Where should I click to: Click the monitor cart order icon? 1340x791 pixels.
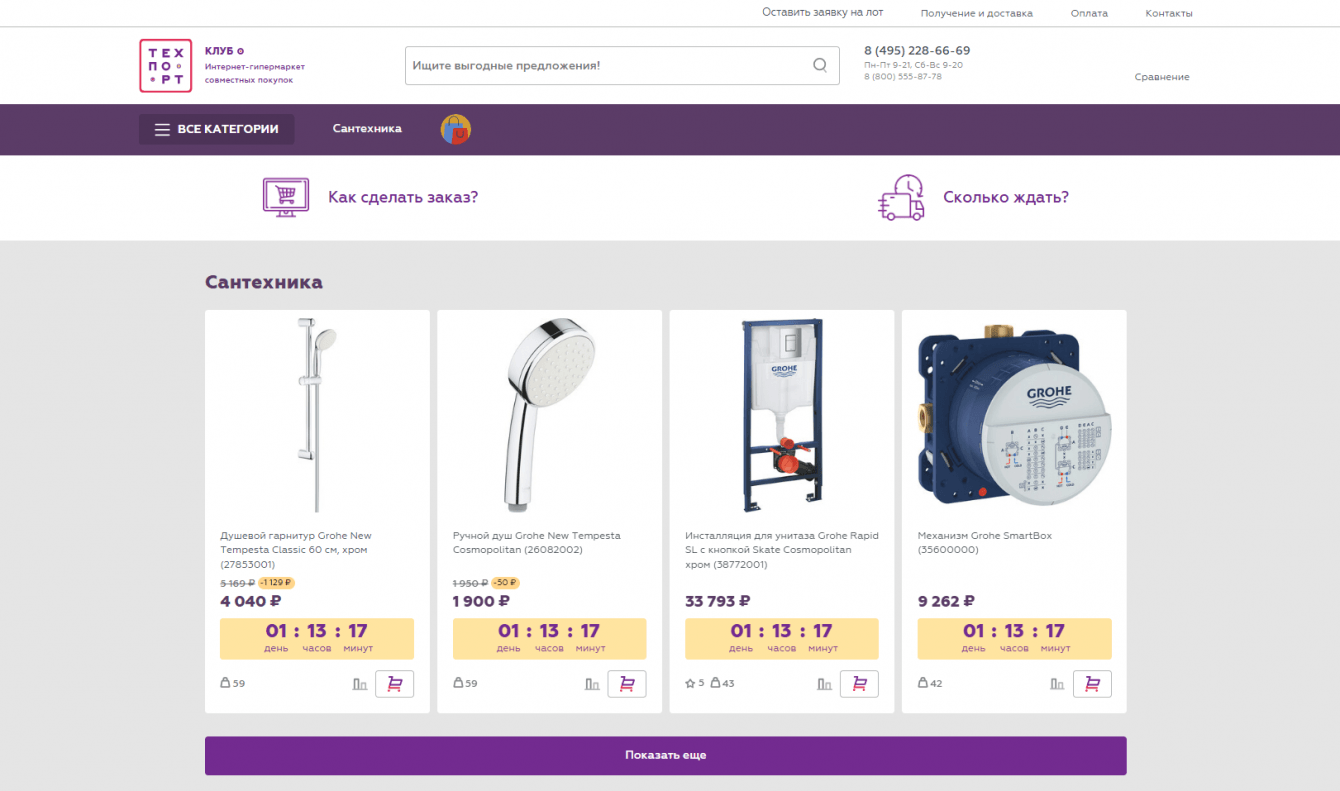pos(286,197)
